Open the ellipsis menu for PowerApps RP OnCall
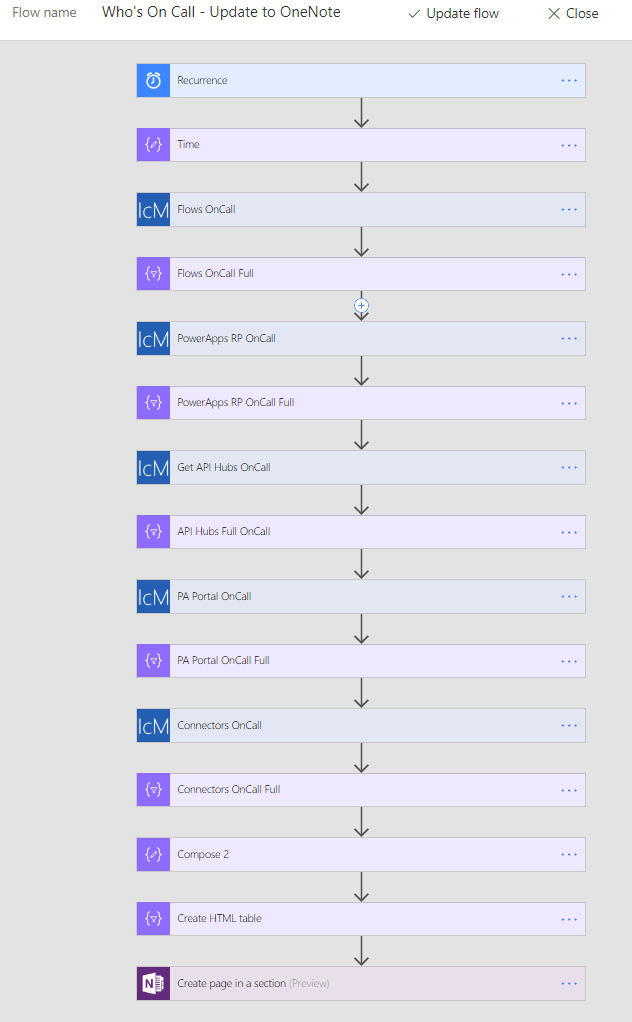Image resolution: width=632 pixels, height=1022 pixels. tap(569, 339)
